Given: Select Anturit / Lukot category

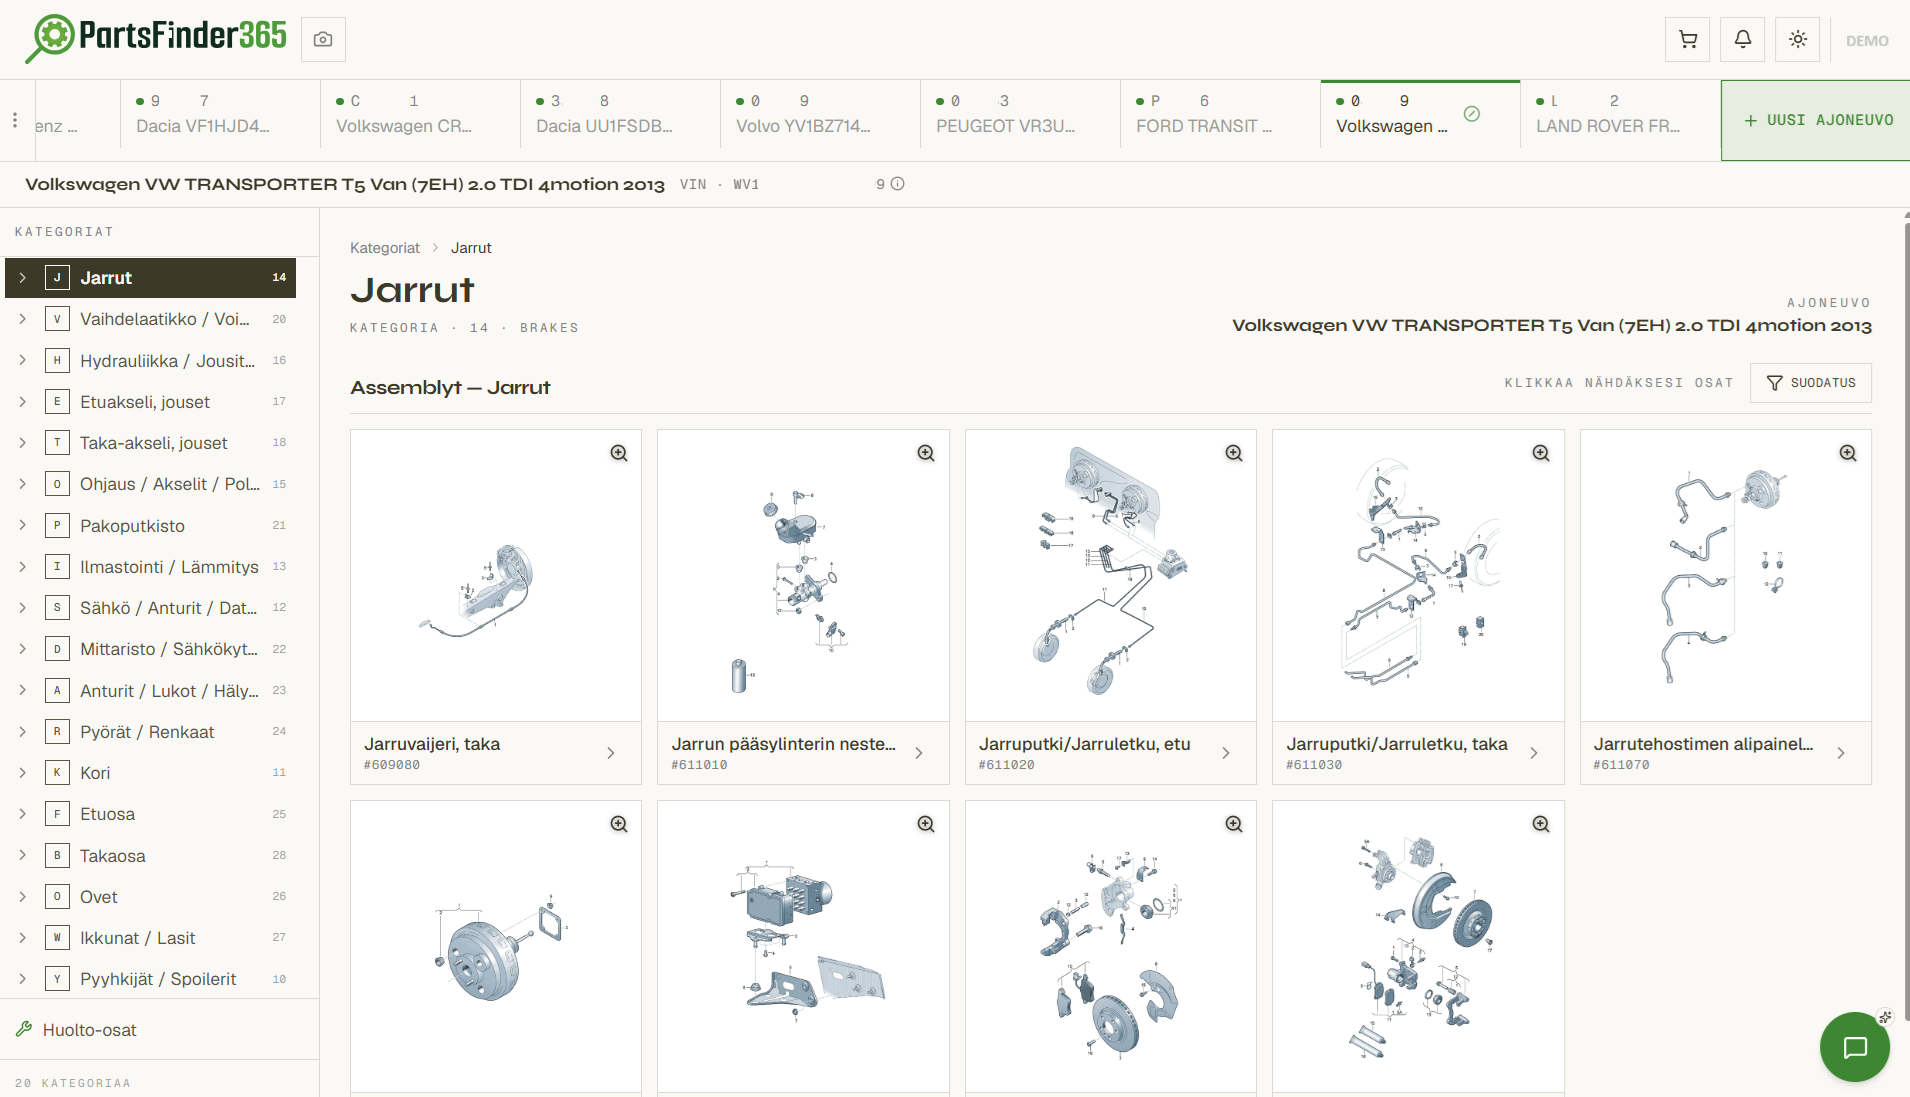Looking at the screenshot, I should click(x=151, y=690).
